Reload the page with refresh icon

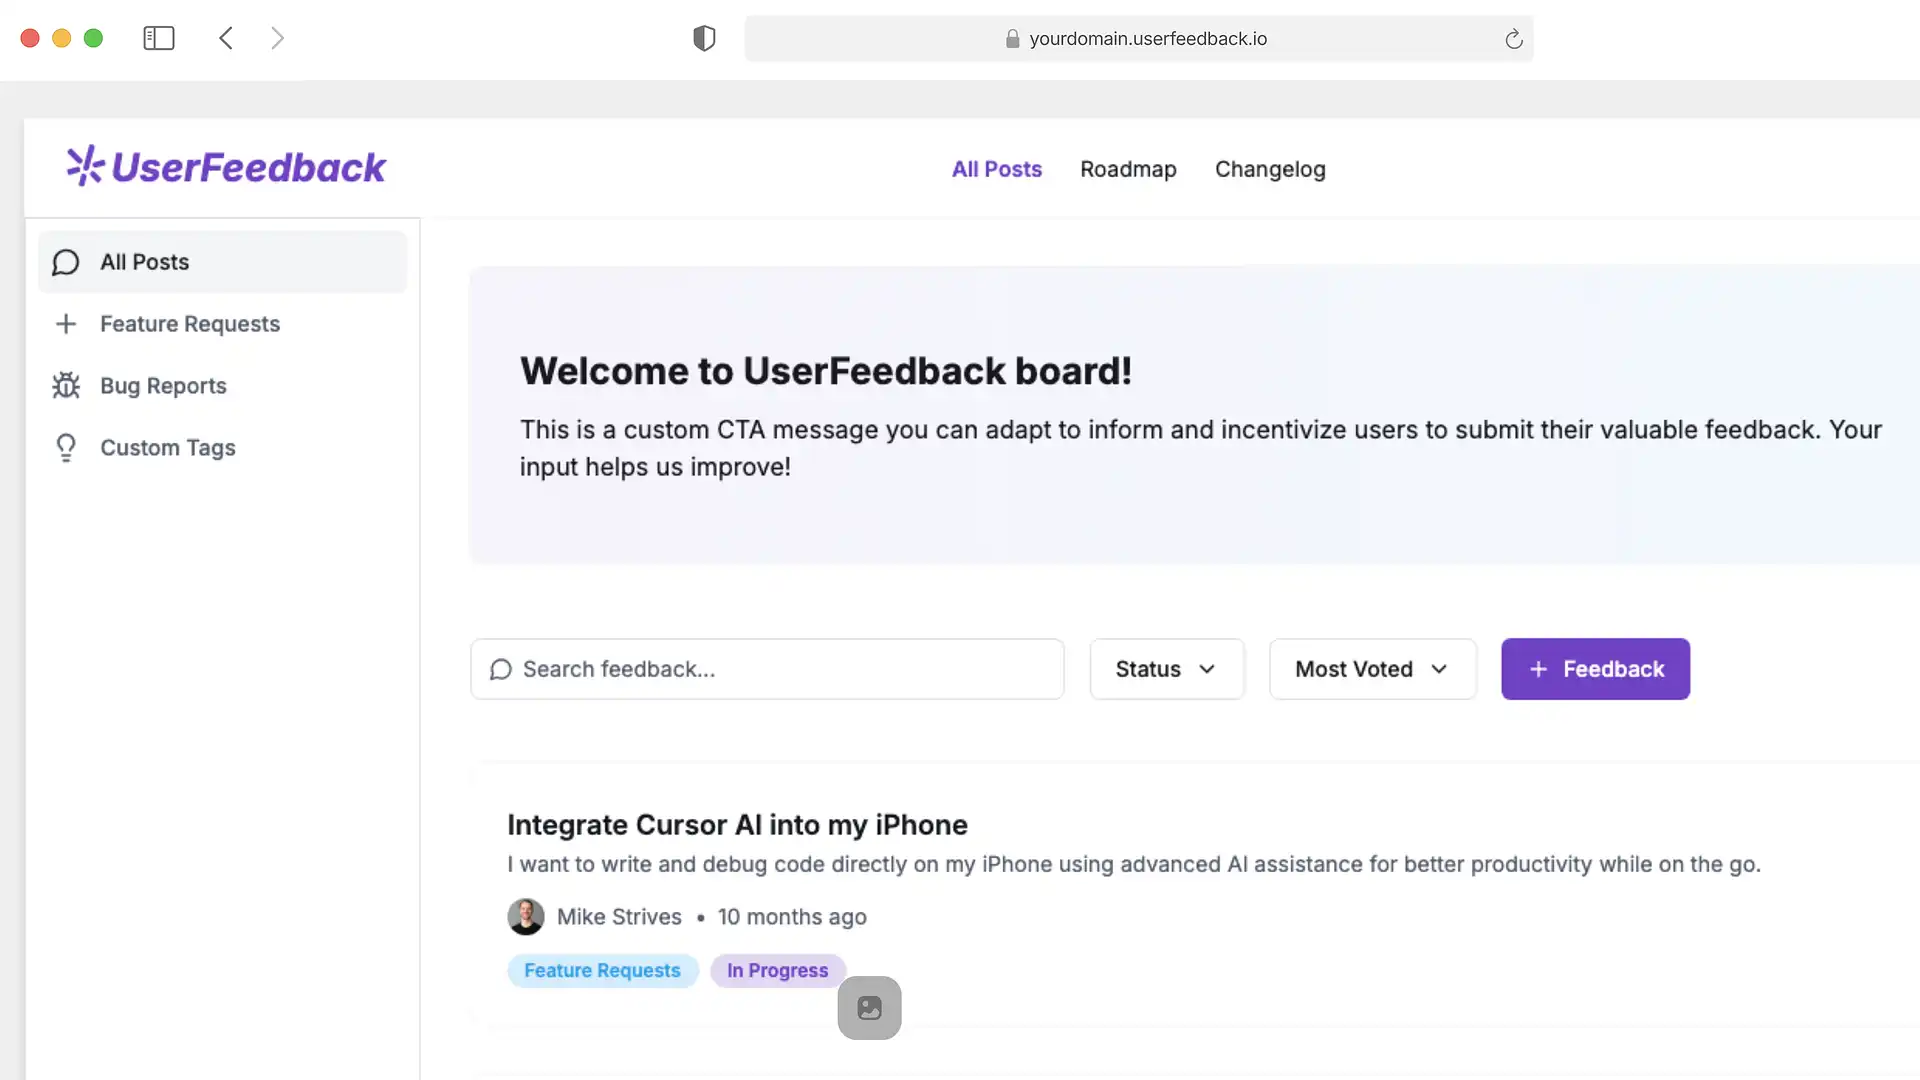pyautogui.click(x=1513, y=39)
